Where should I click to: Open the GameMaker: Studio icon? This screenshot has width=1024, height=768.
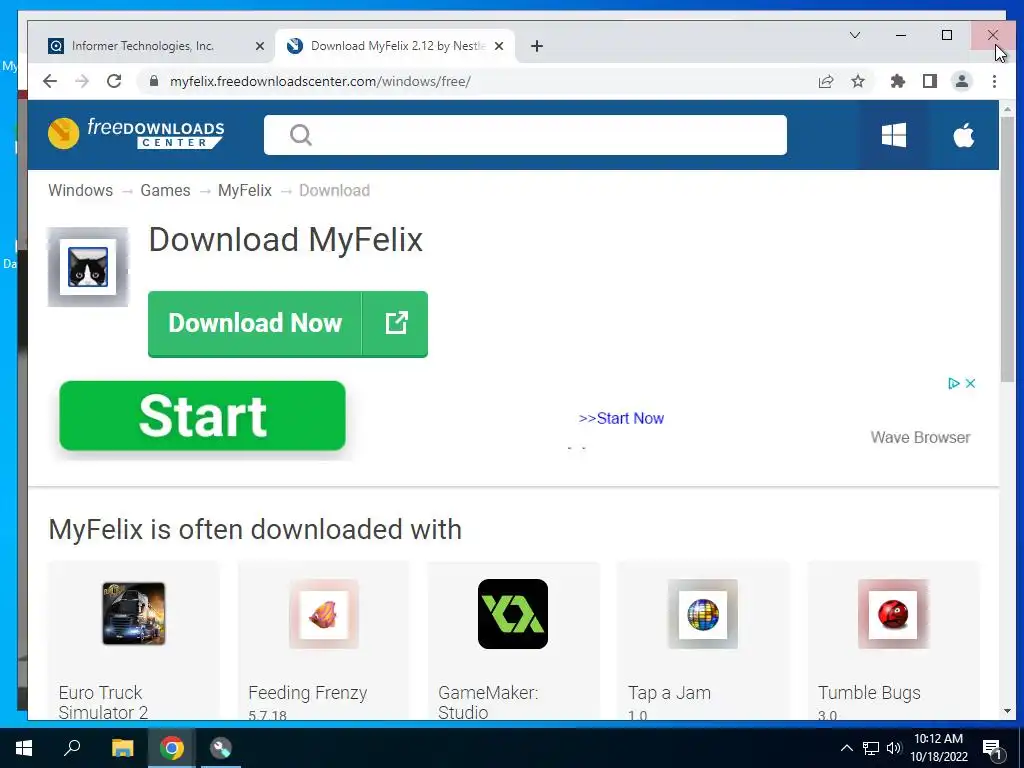513,614
